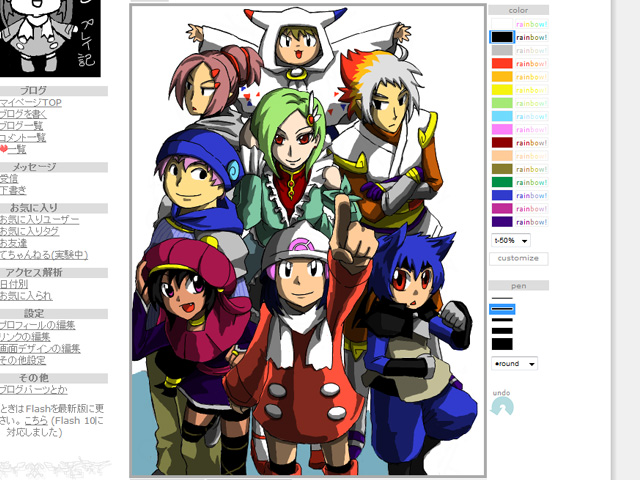Open the その他設定 link

pyautogui.click(x=23, y=360)
